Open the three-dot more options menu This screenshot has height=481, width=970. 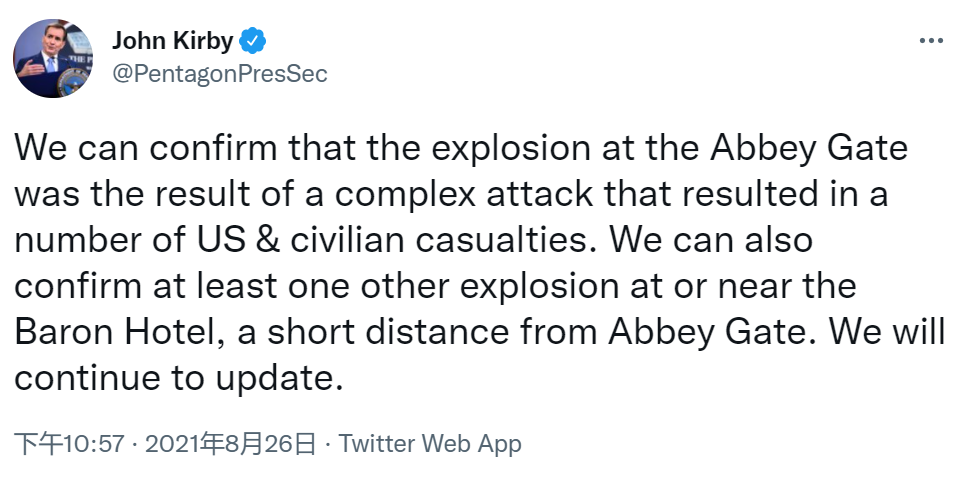tap(930, 41)
